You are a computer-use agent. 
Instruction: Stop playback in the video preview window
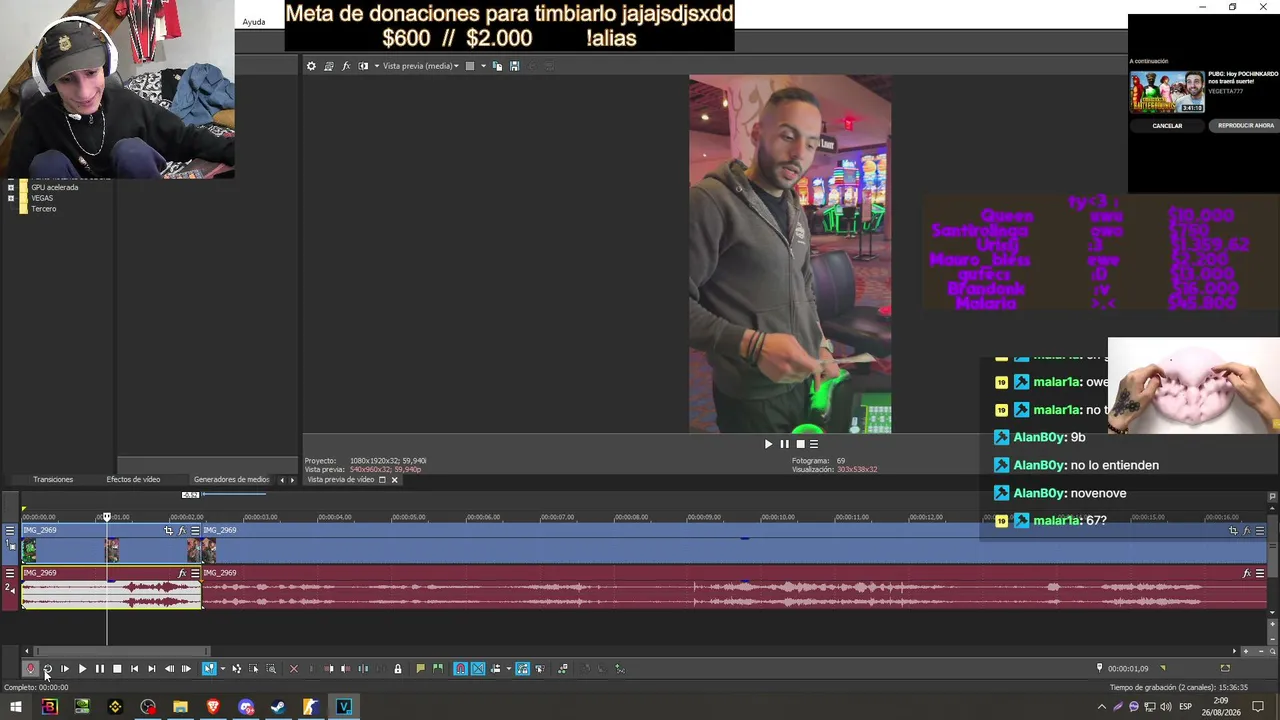[x=799, y=444]
